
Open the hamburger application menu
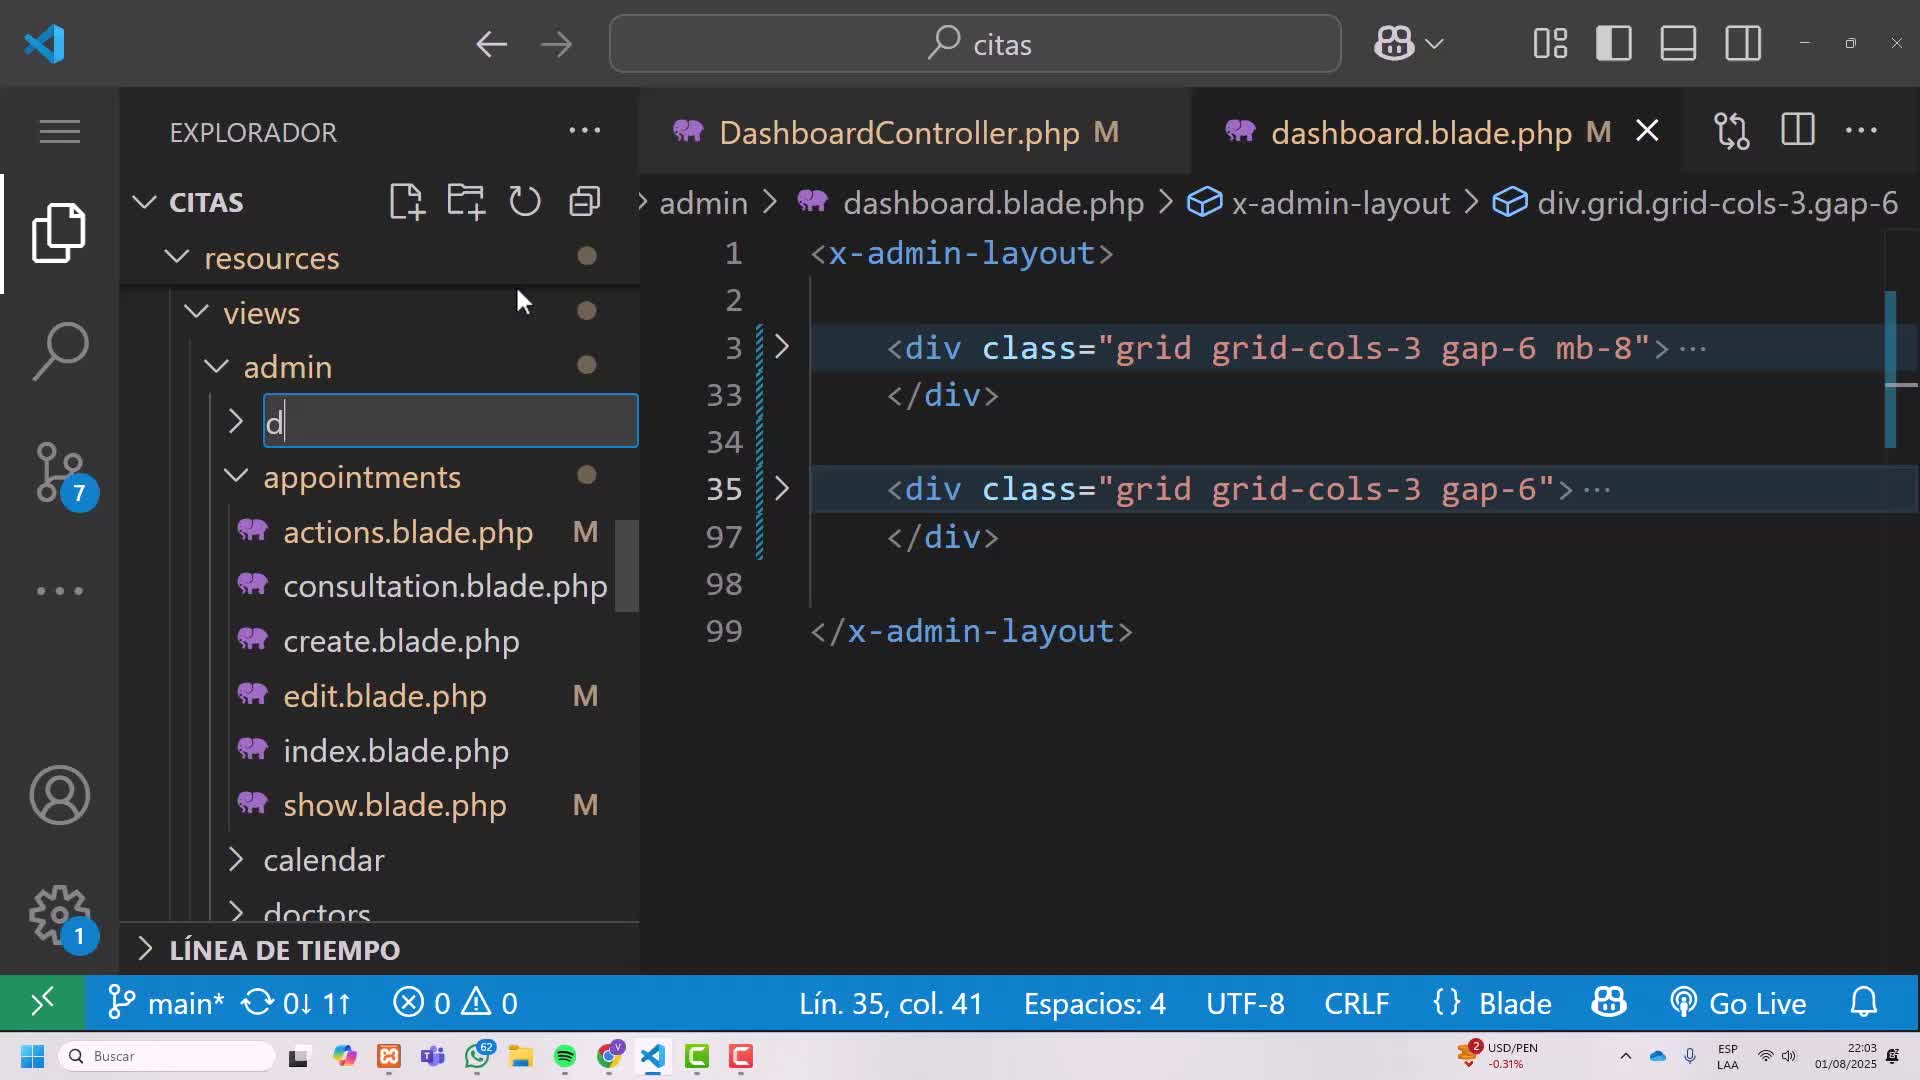click(x=59, y=131)
